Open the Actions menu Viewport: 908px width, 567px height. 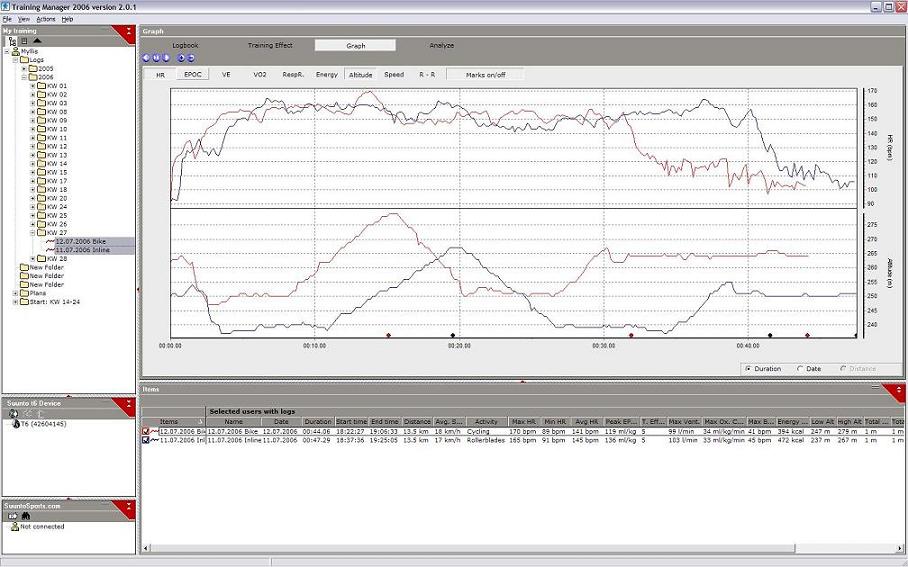click(x=46, y=19)
